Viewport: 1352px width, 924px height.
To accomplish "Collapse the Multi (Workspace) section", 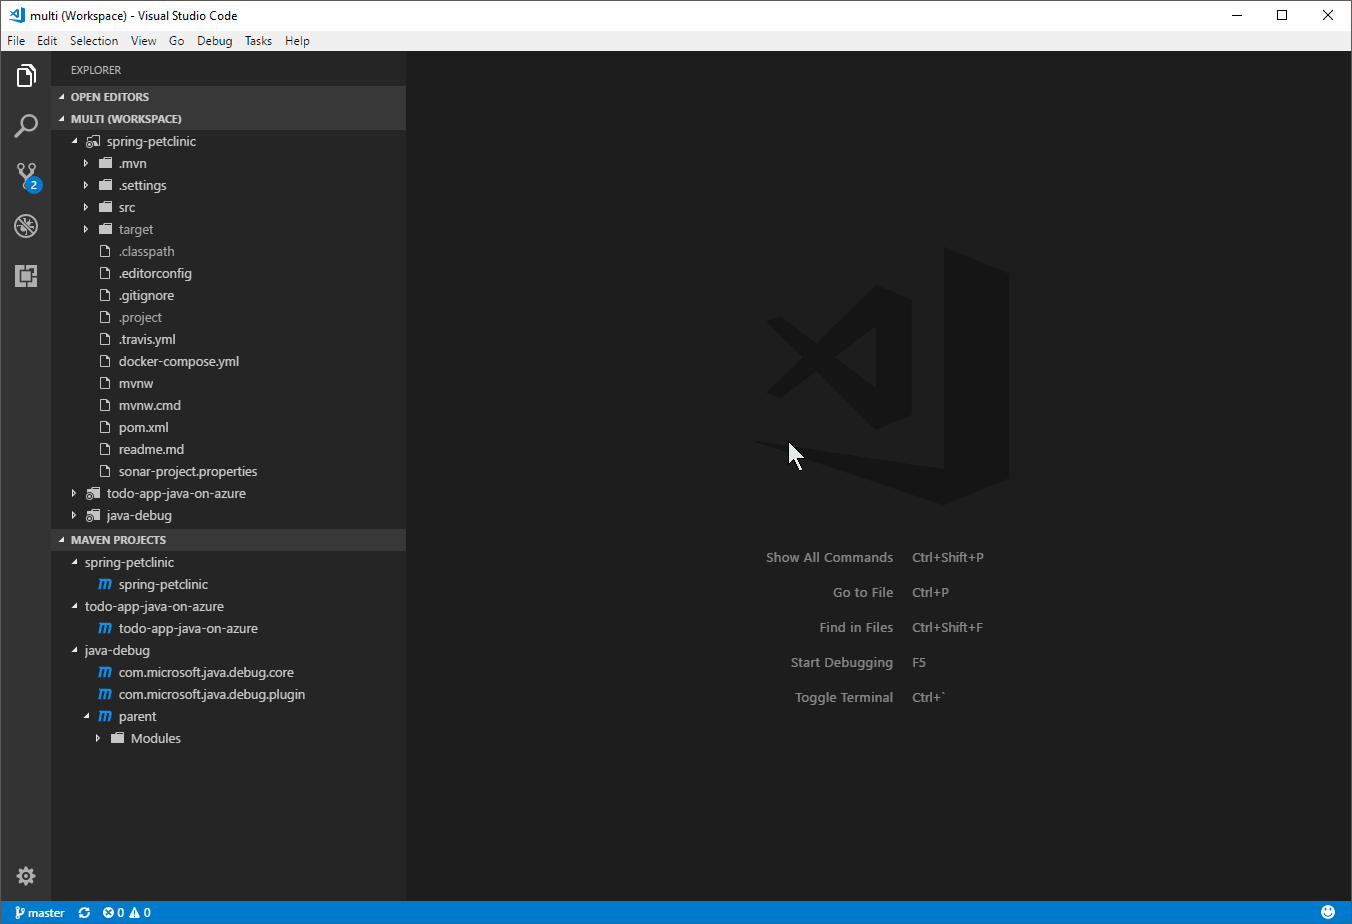I will (x=62, y=119).
